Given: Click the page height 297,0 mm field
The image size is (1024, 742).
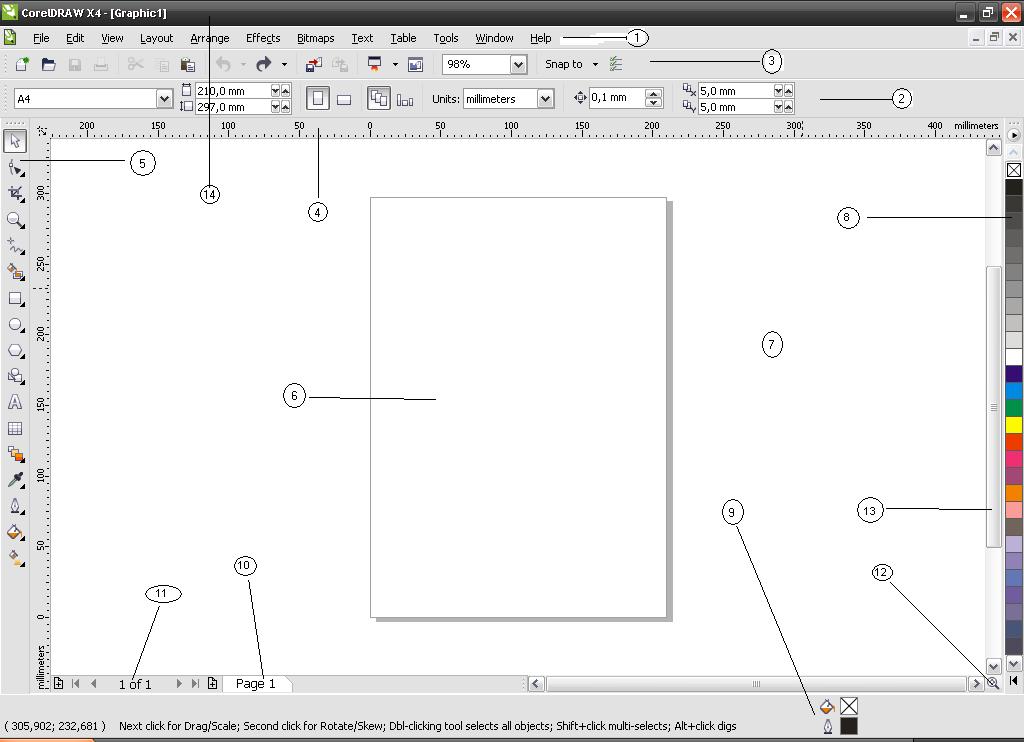Looking at the screenshot, I should [232, 106].
